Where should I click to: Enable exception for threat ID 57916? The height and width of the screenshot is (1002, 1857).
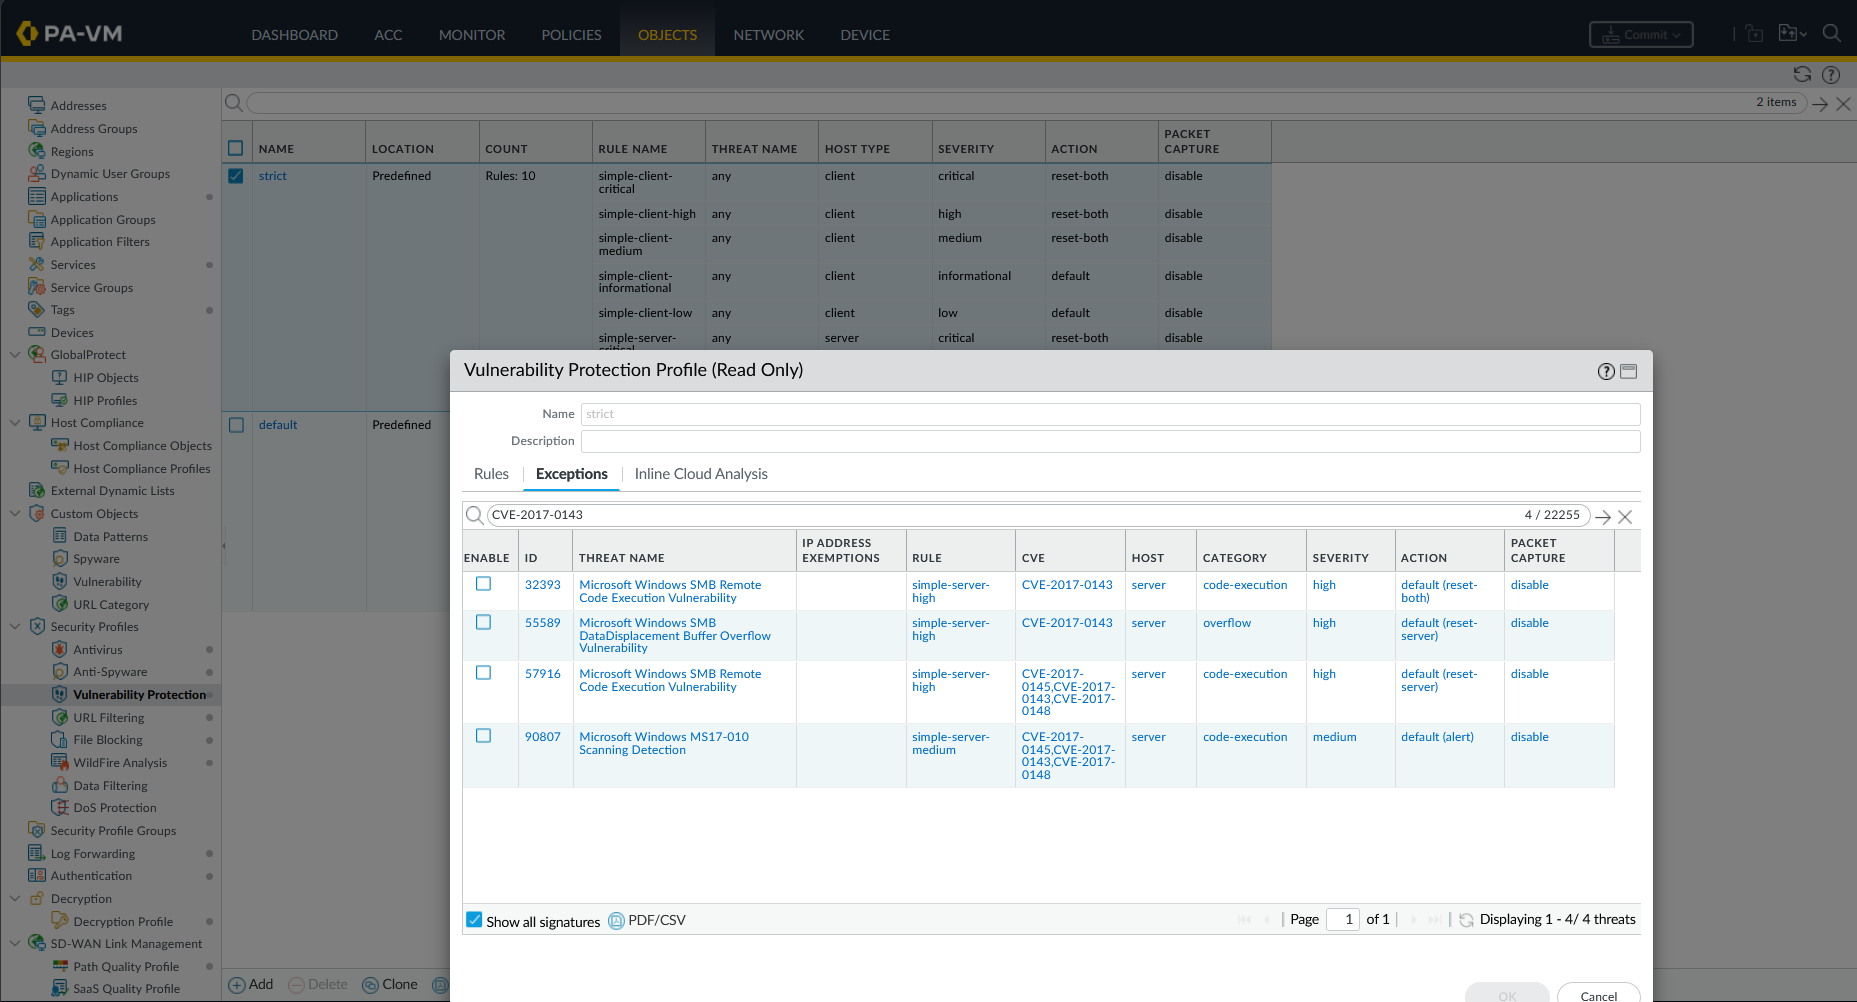pyautogui.click(x=484, y=673)
